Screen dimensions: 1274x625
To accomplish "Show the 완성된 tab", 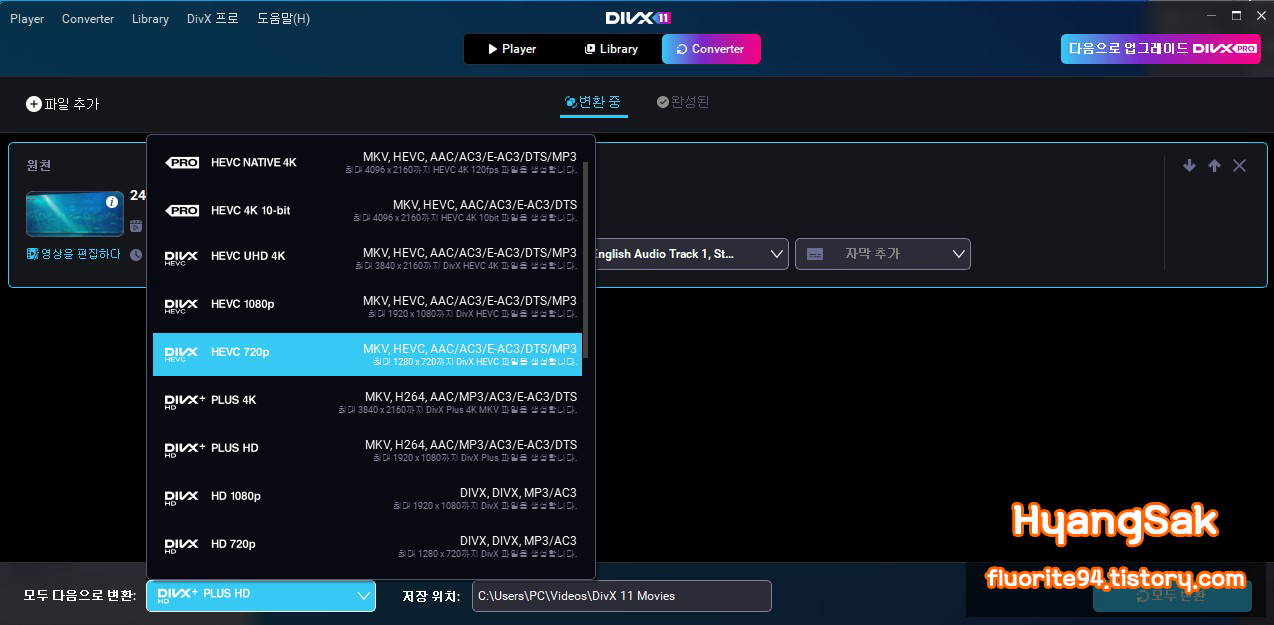I will coord(683,102).
